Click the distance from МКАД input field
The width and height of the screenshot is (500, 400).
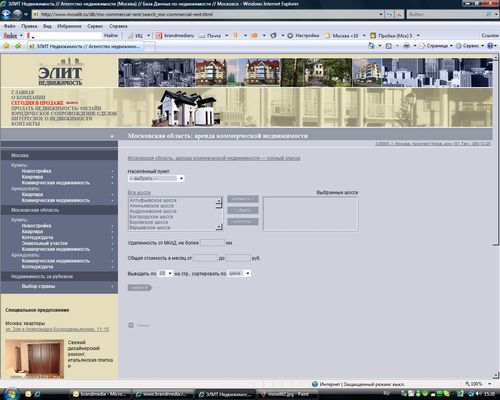tap(212, 243)
